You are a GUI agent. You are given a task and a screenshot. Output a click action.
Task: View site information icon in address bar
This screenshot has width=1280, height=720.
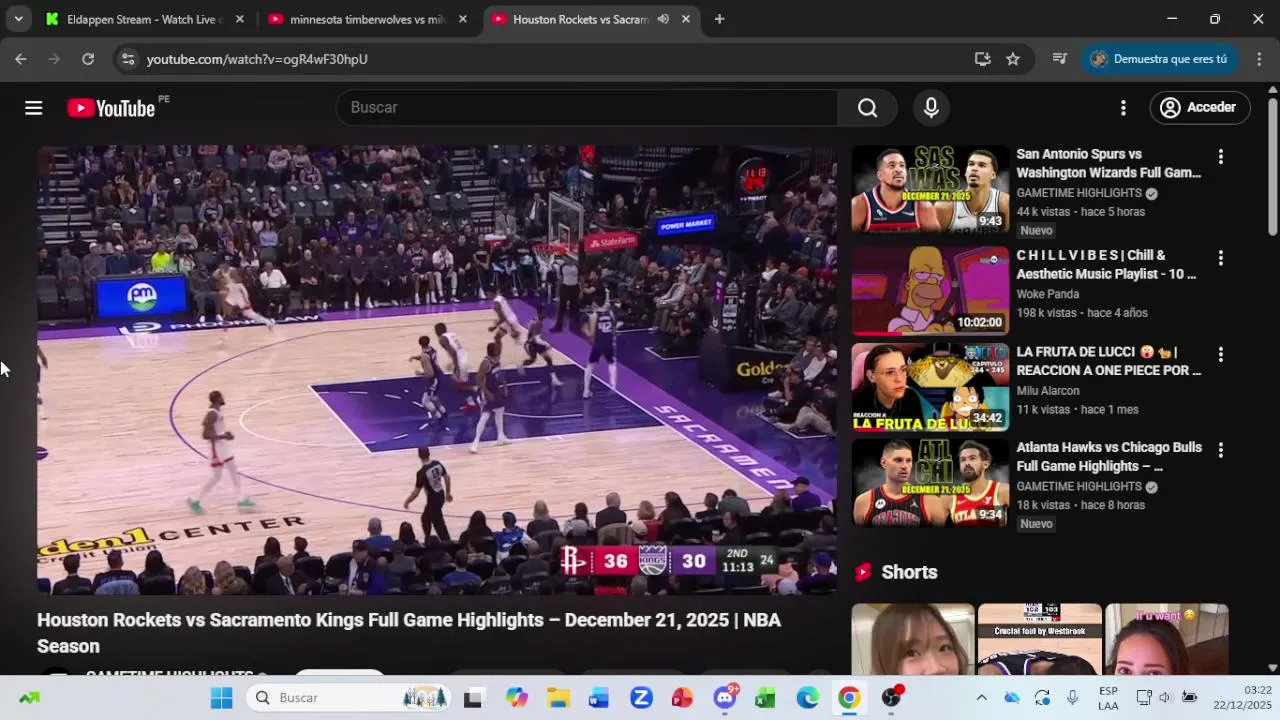coord(128,59)
